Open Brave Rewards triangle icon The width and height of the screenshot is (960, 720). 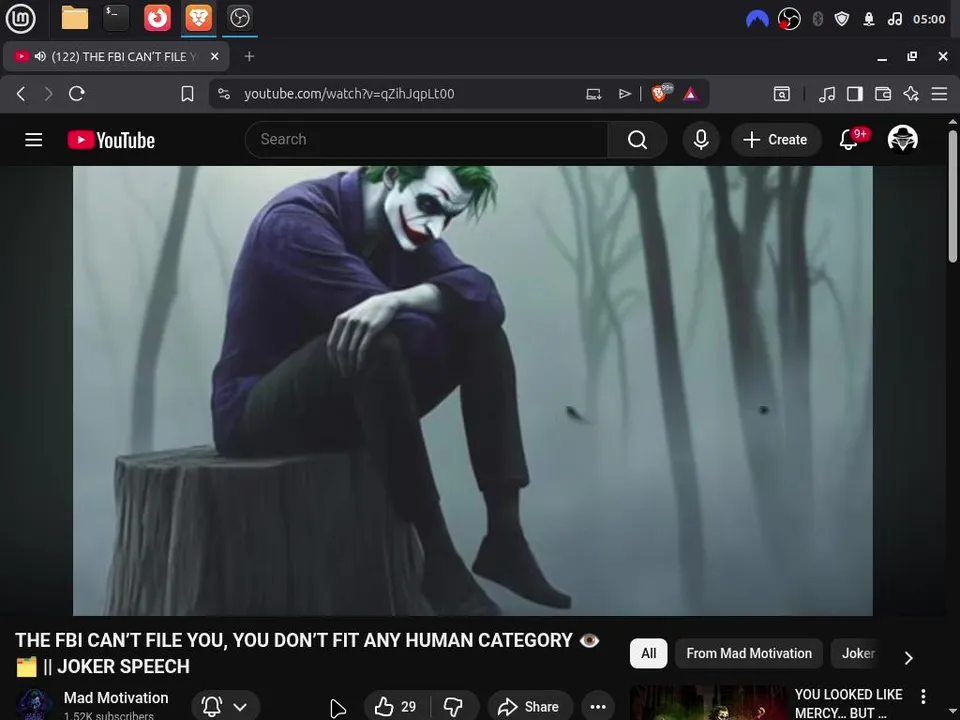[691, 94]
